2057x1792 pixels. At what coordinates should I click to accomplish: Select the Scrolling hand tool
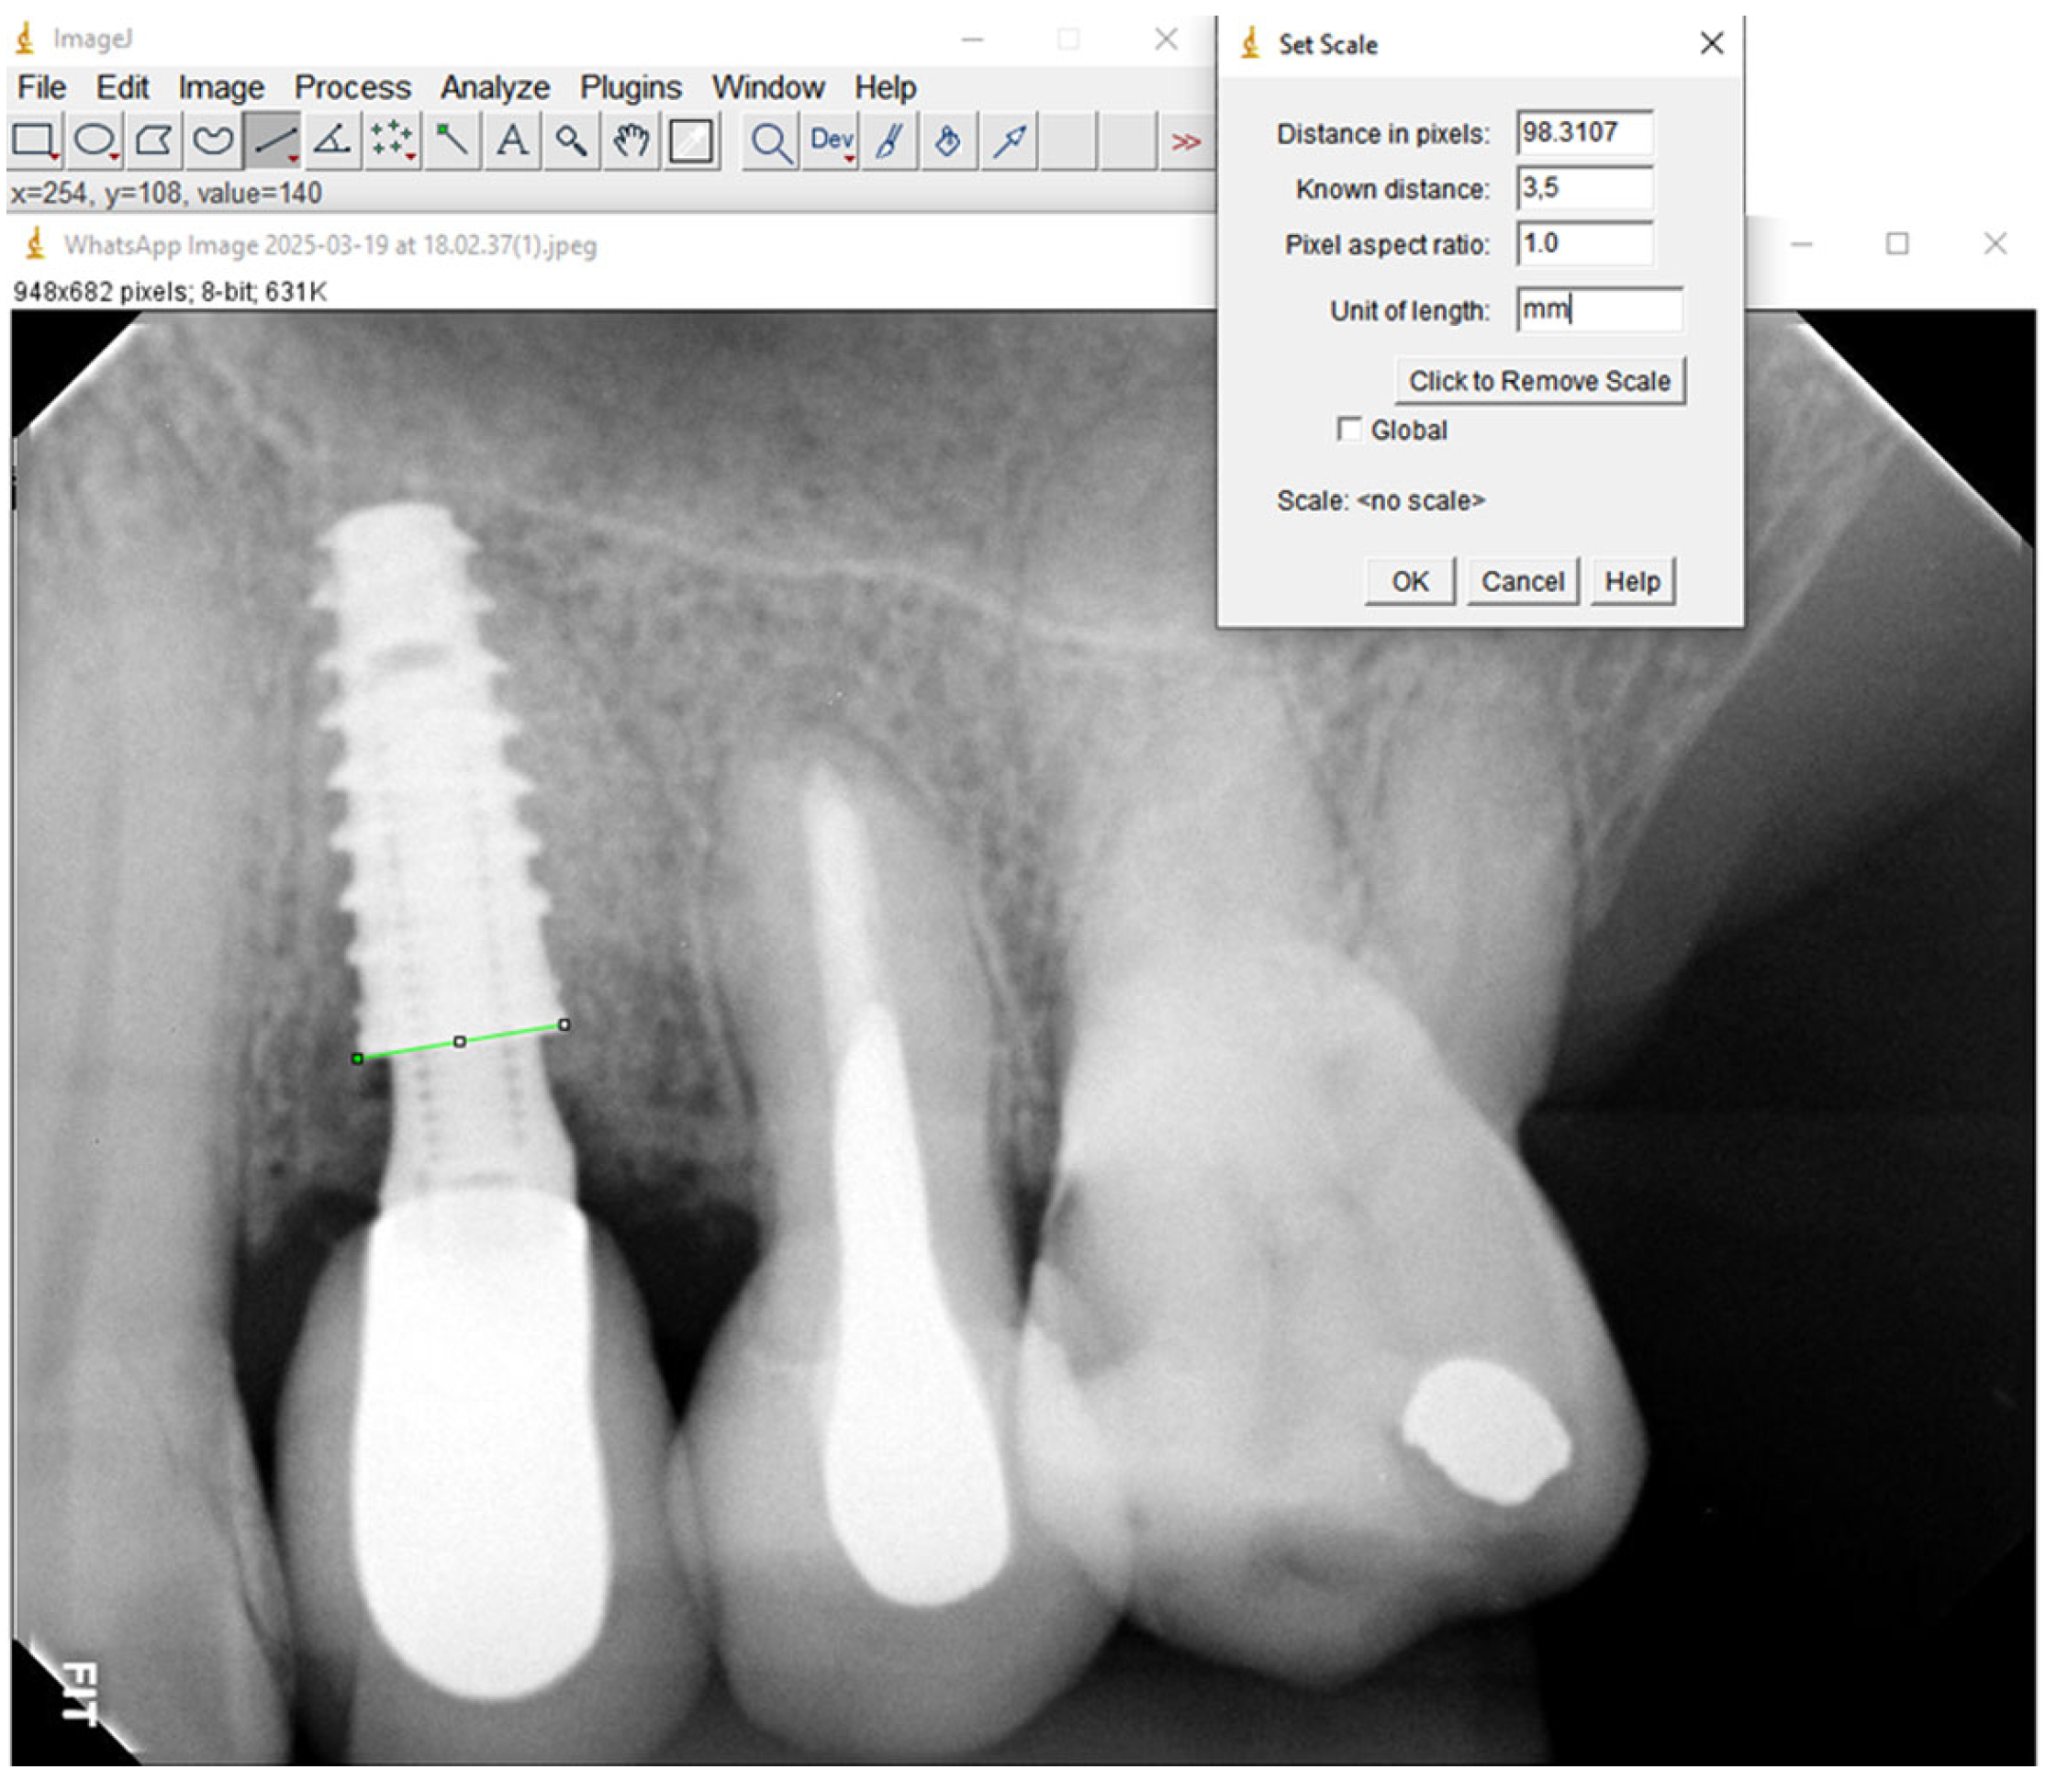631,141
